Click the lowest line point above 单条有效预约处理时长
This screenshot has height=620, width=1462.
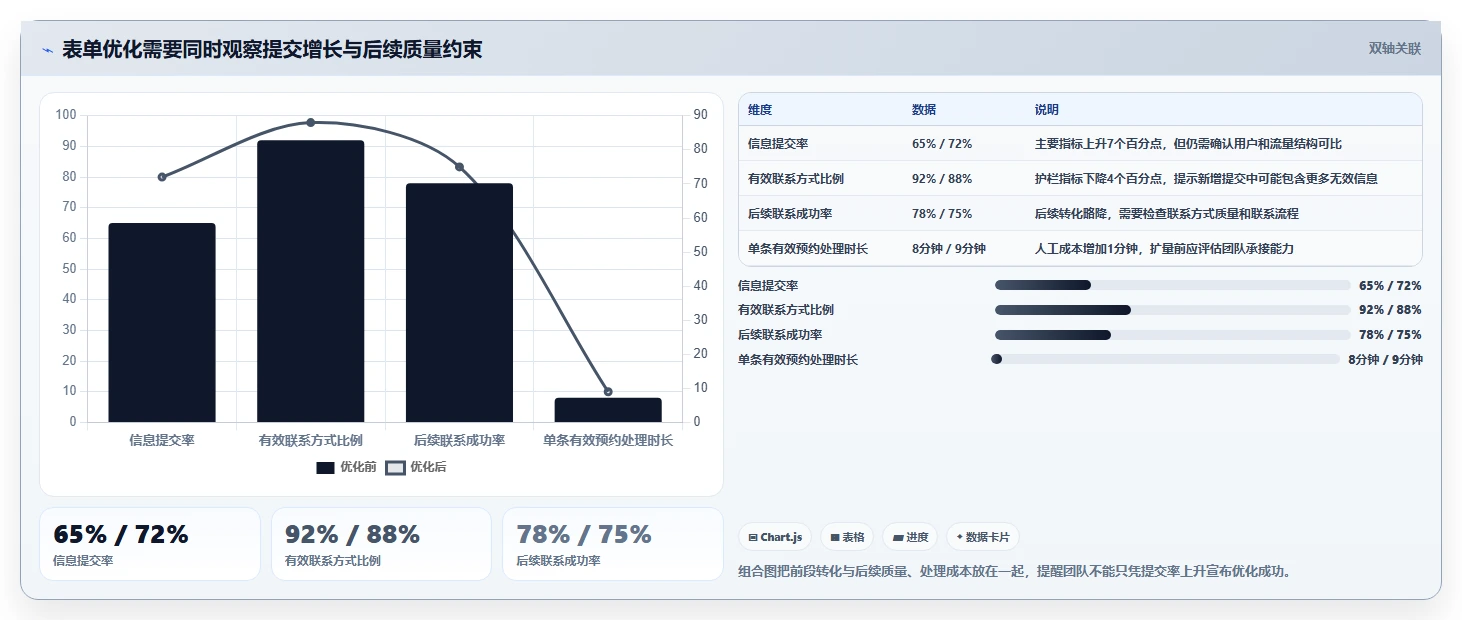tap(608, 392)
